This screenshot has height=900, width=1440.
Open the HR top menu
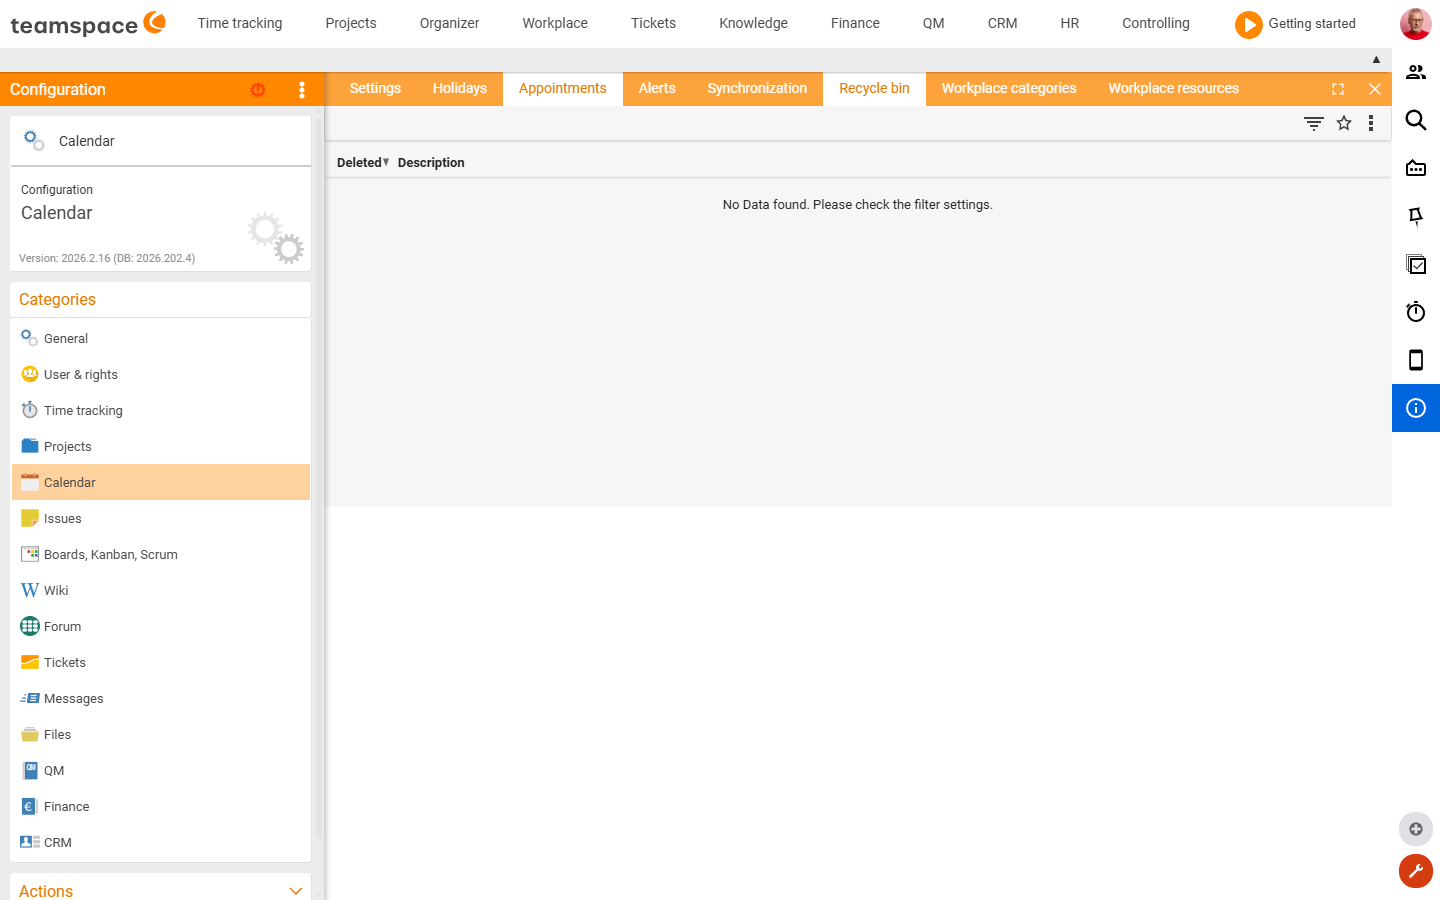[1070, 23]
